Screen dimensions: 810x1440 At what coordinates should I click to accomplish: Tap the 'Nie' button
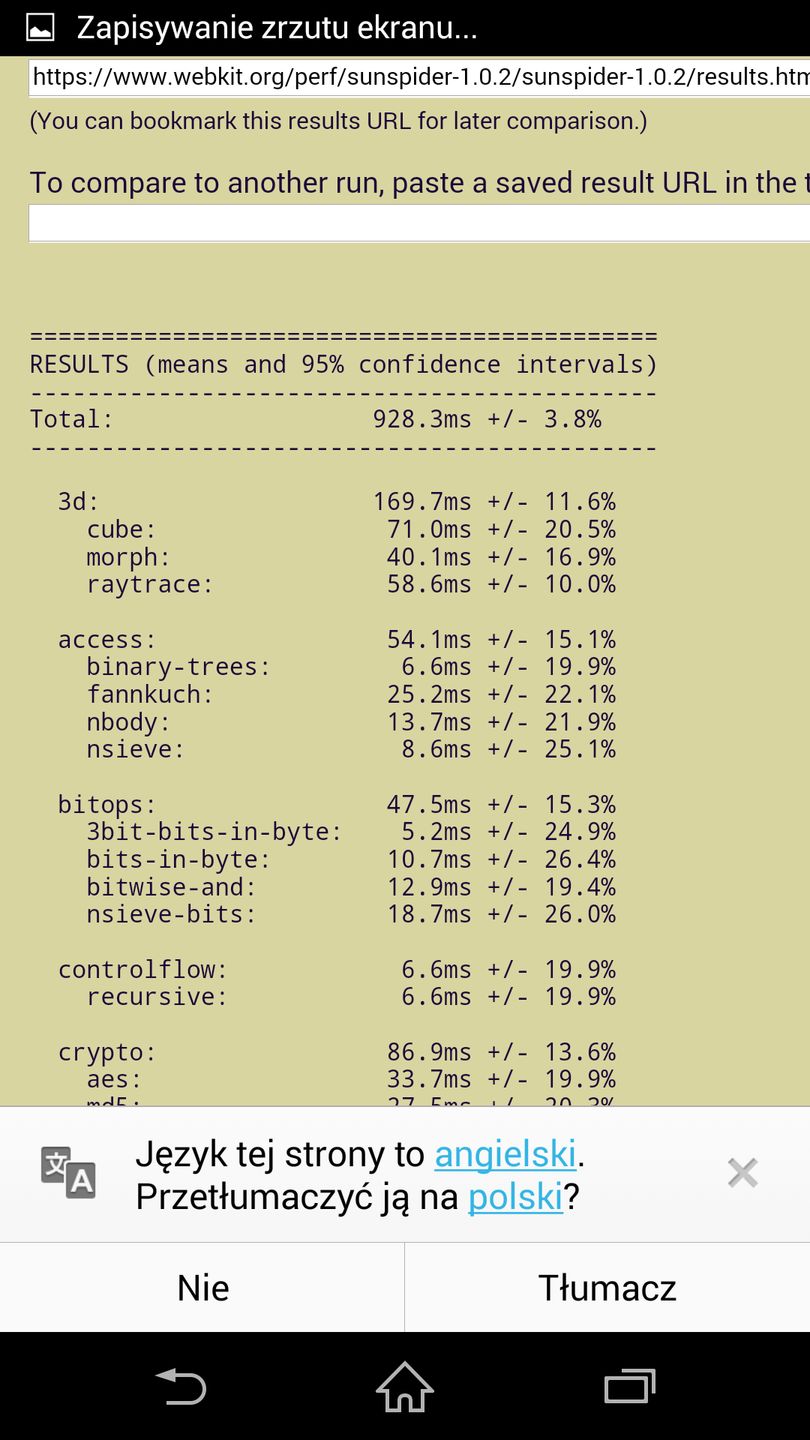(x=202, y=1287)
